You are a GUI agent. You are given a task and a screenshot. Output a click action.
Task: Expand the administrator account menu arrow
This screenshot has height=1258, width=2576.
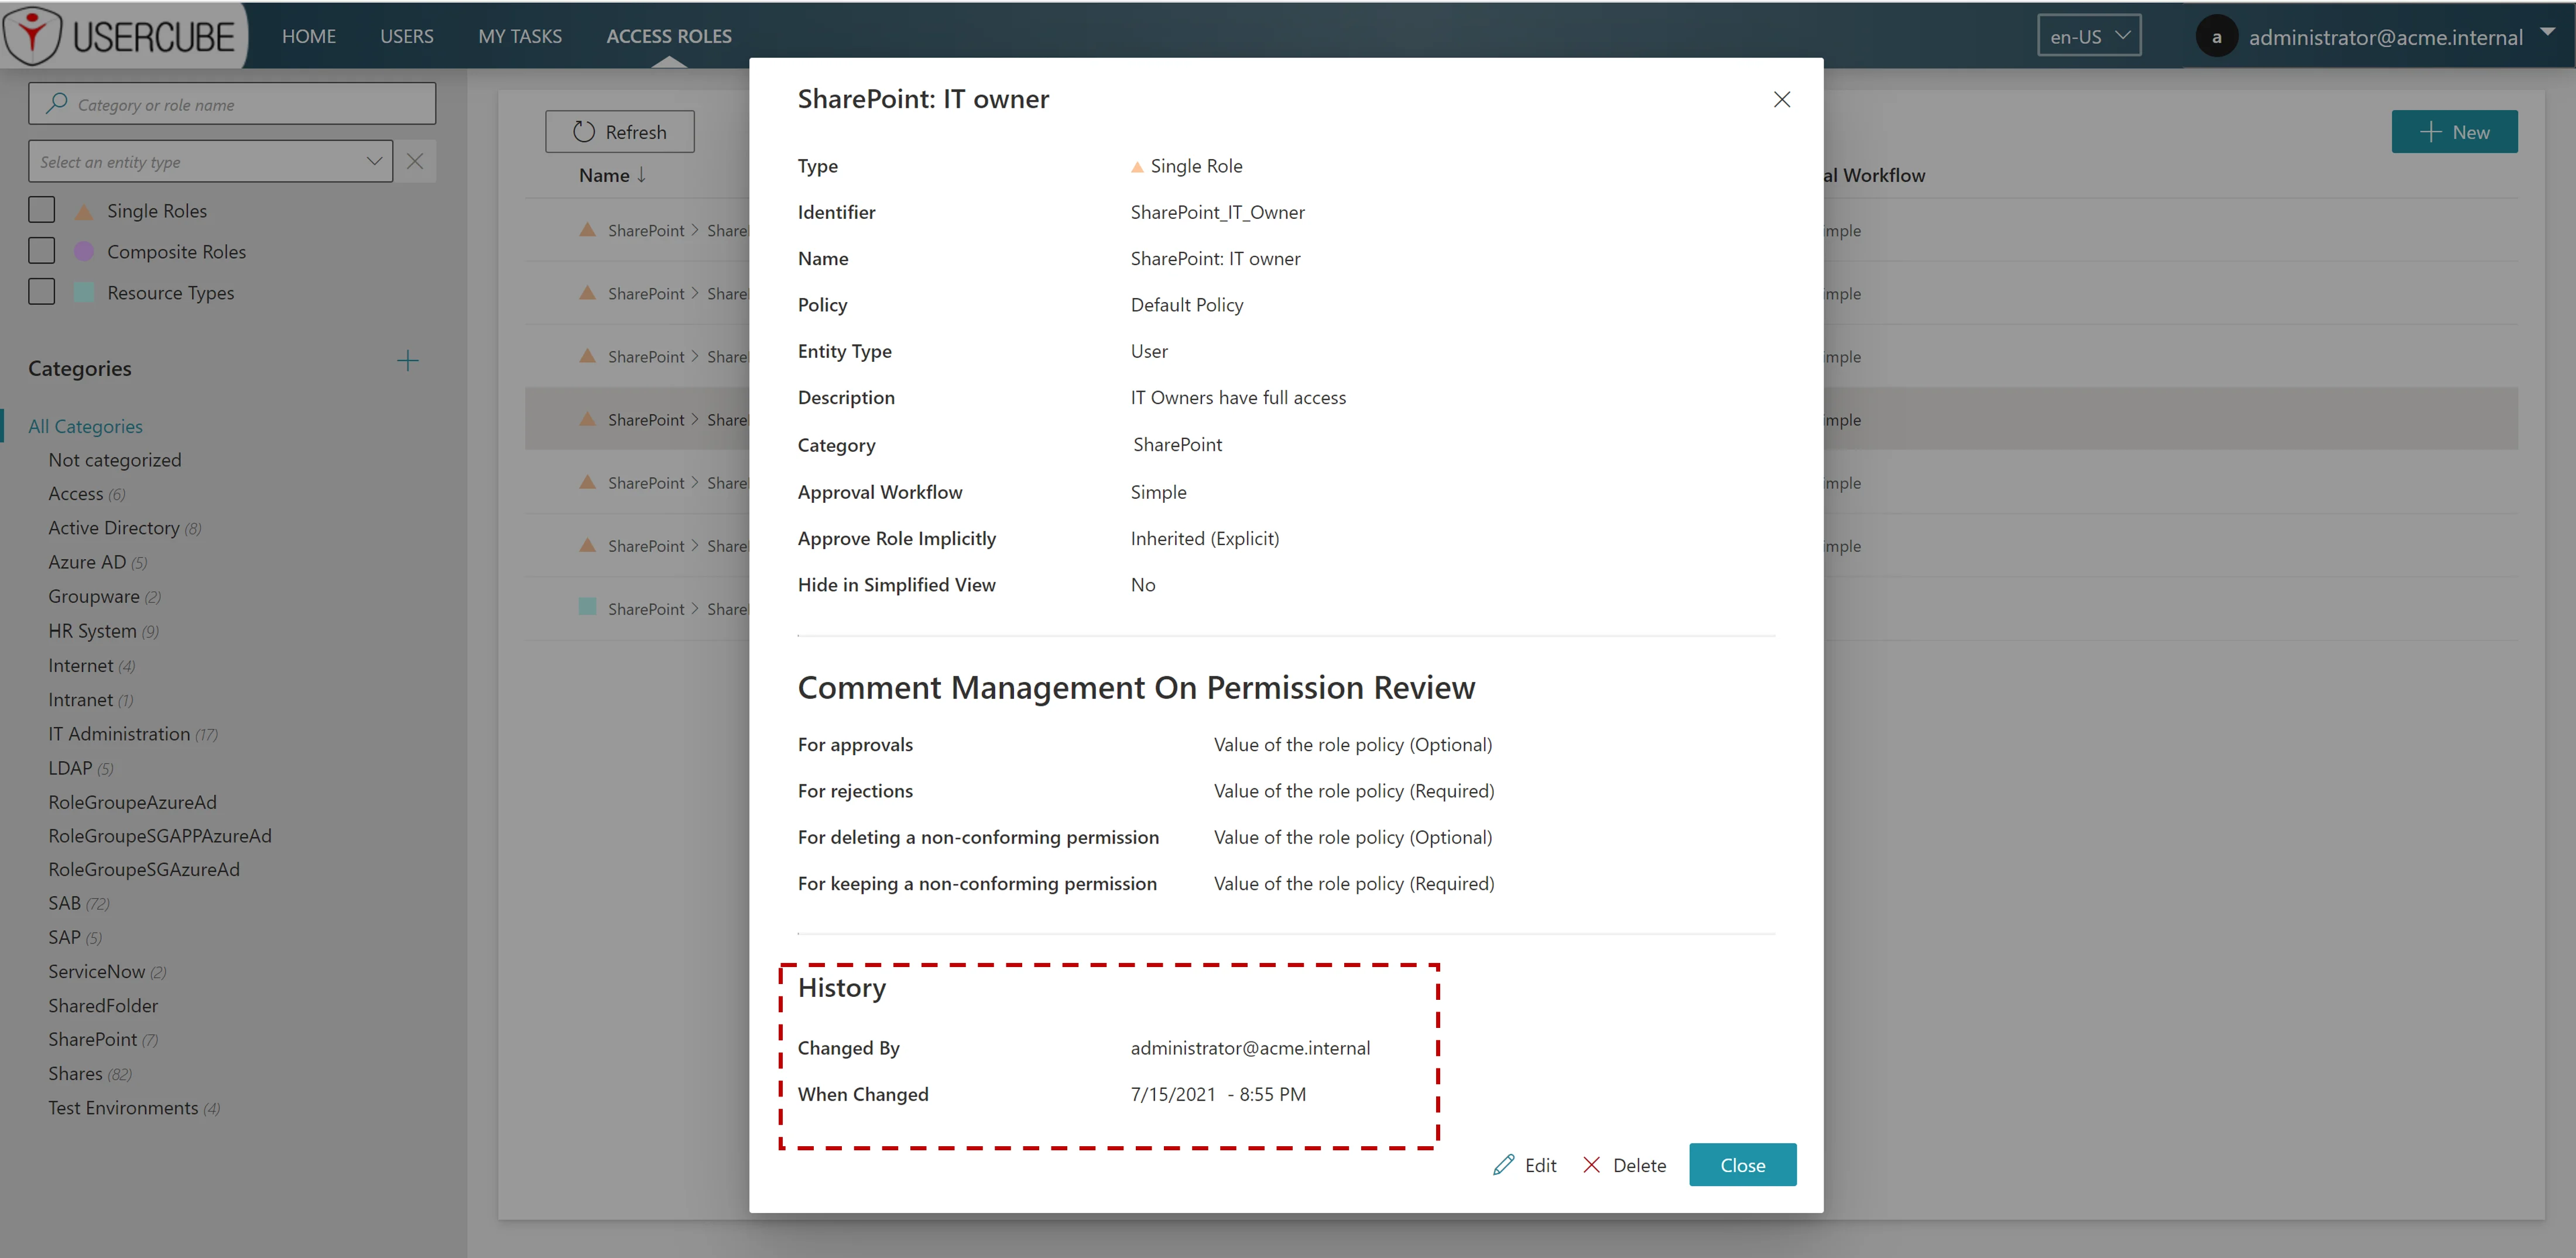click(2547, 32)
